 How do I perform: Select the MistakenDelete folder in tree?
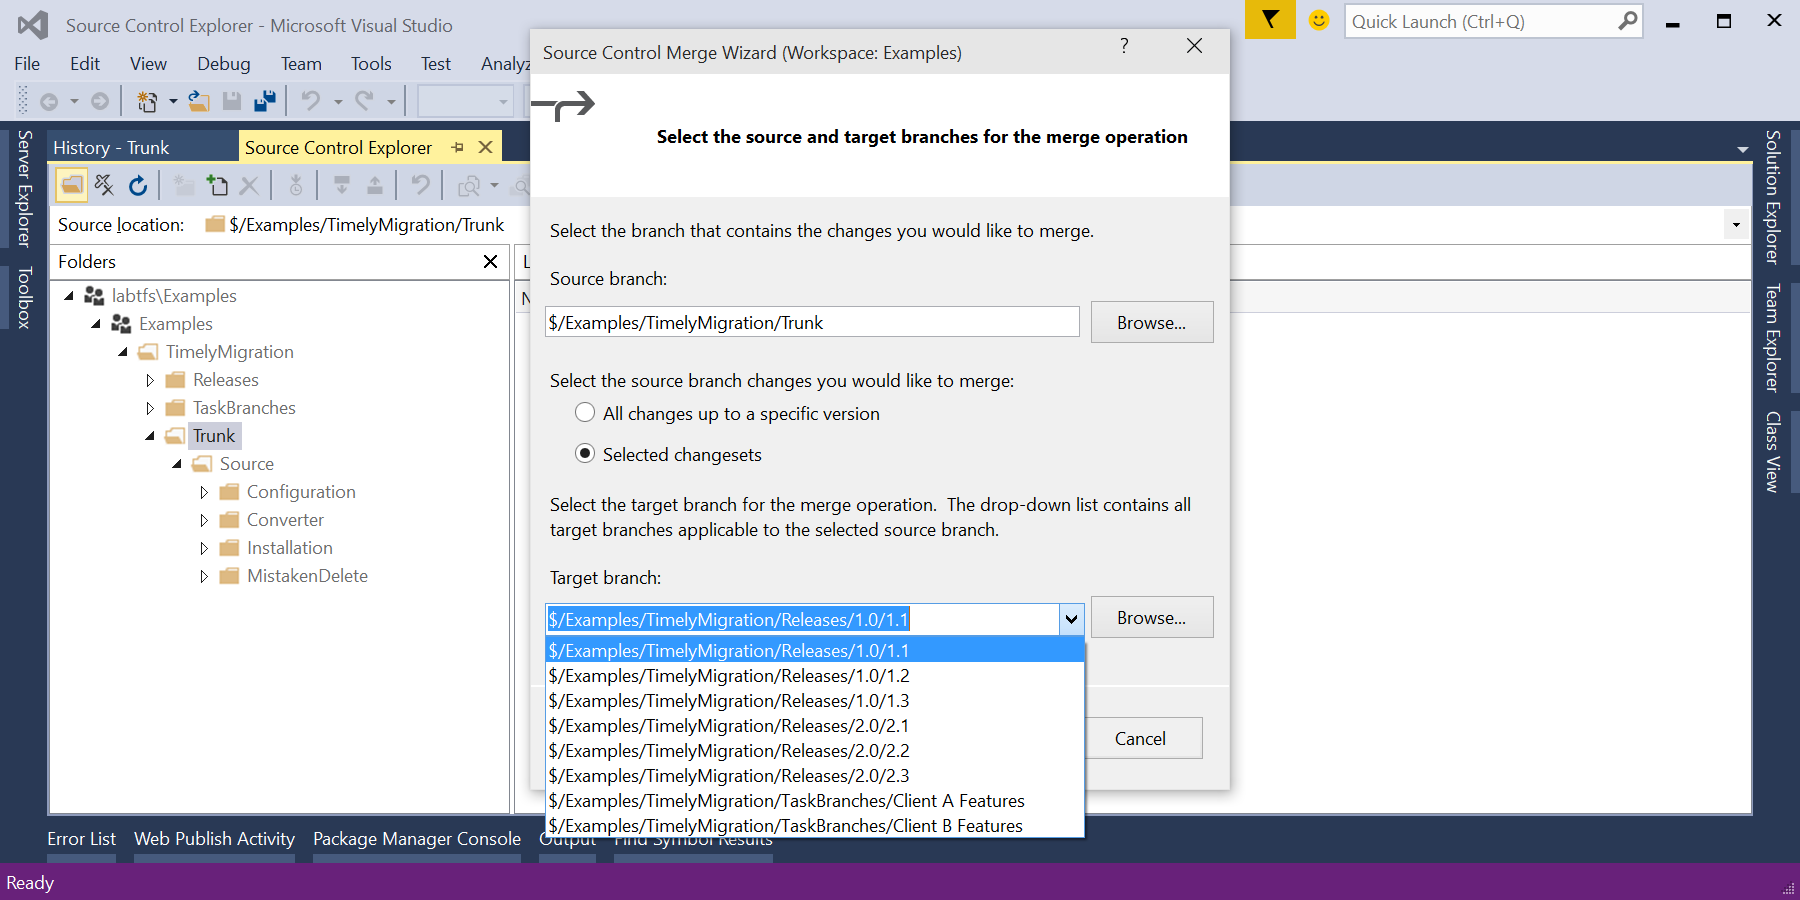click(x=307, y=576)
